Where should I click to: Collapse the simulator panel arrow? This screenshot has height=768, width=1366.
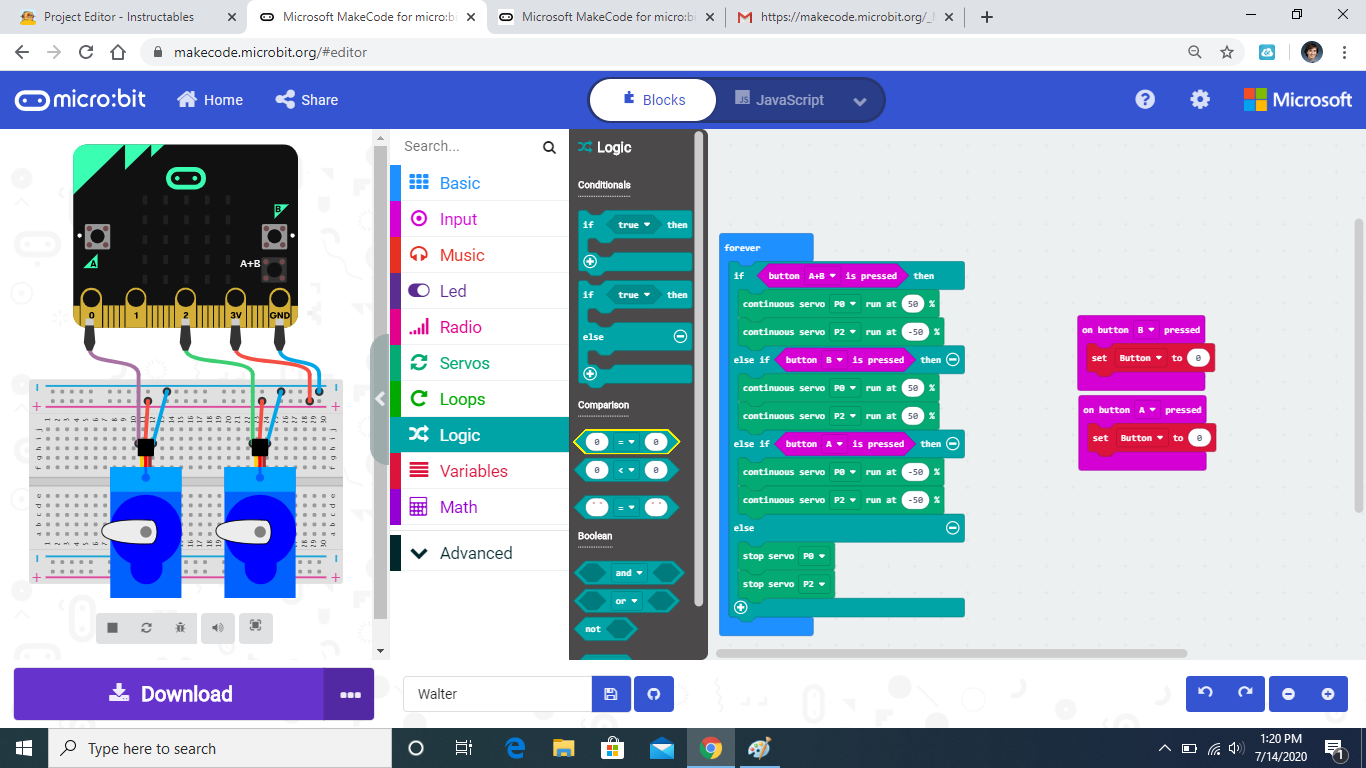point(380,399)
